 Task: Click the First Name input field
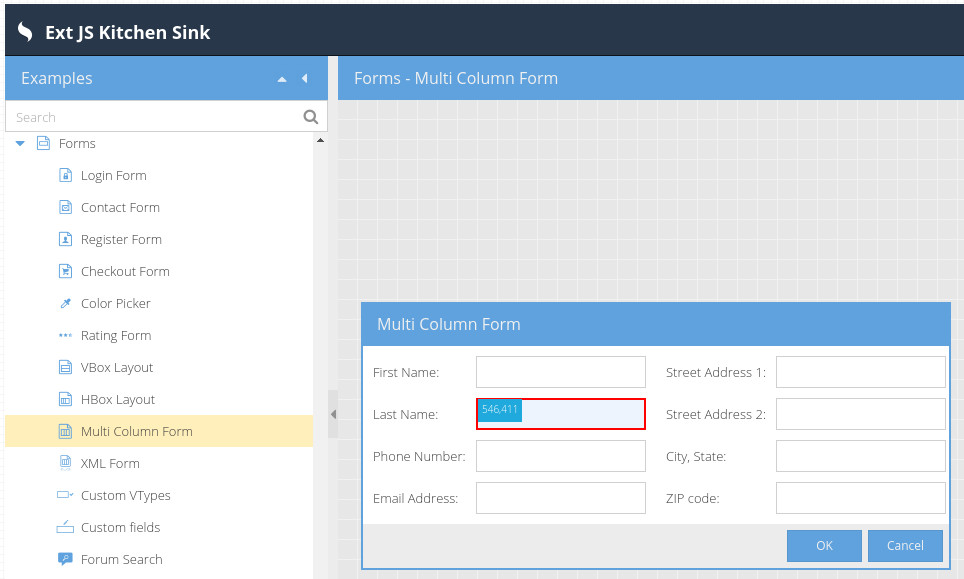pyautogui.click(x=560, y=372)
